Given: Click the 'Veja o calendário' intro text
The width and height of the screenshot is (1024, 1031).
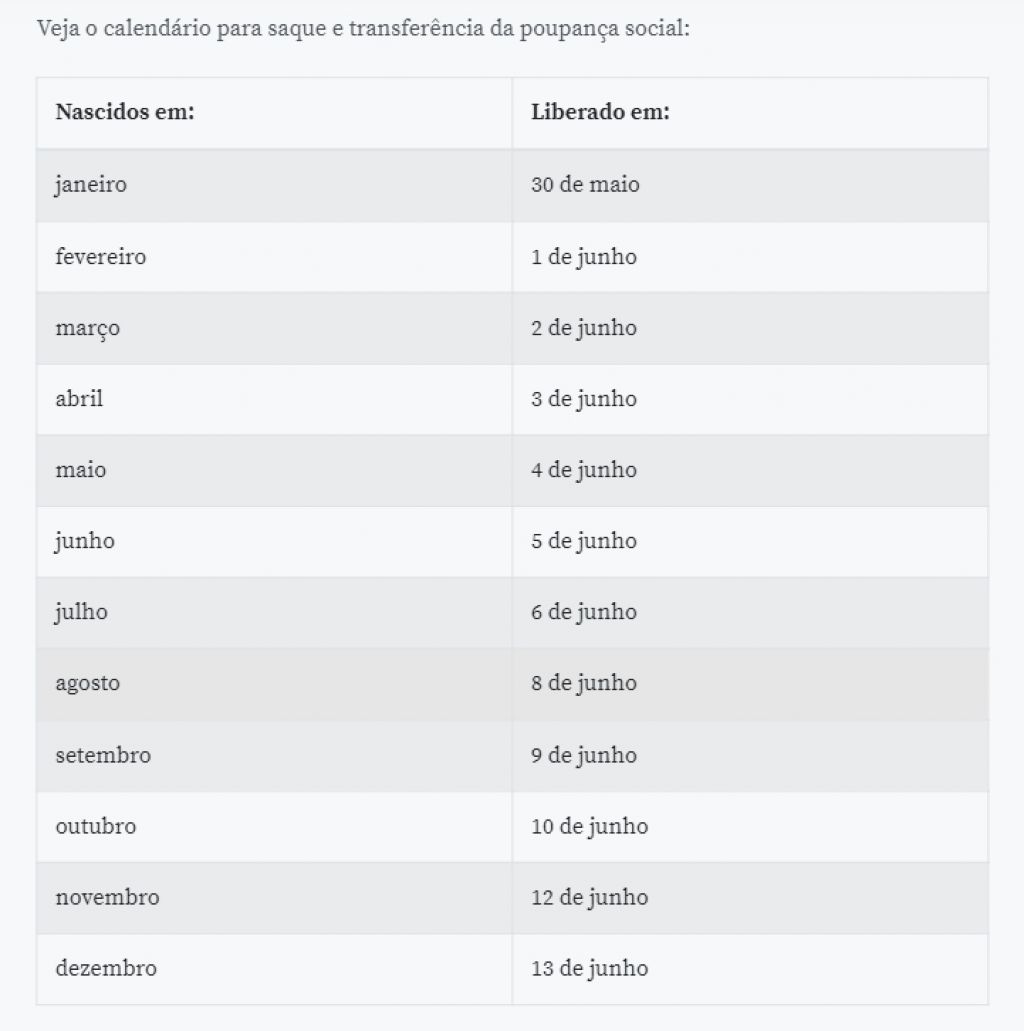Looking at the screenshot, I should (363, 29).
